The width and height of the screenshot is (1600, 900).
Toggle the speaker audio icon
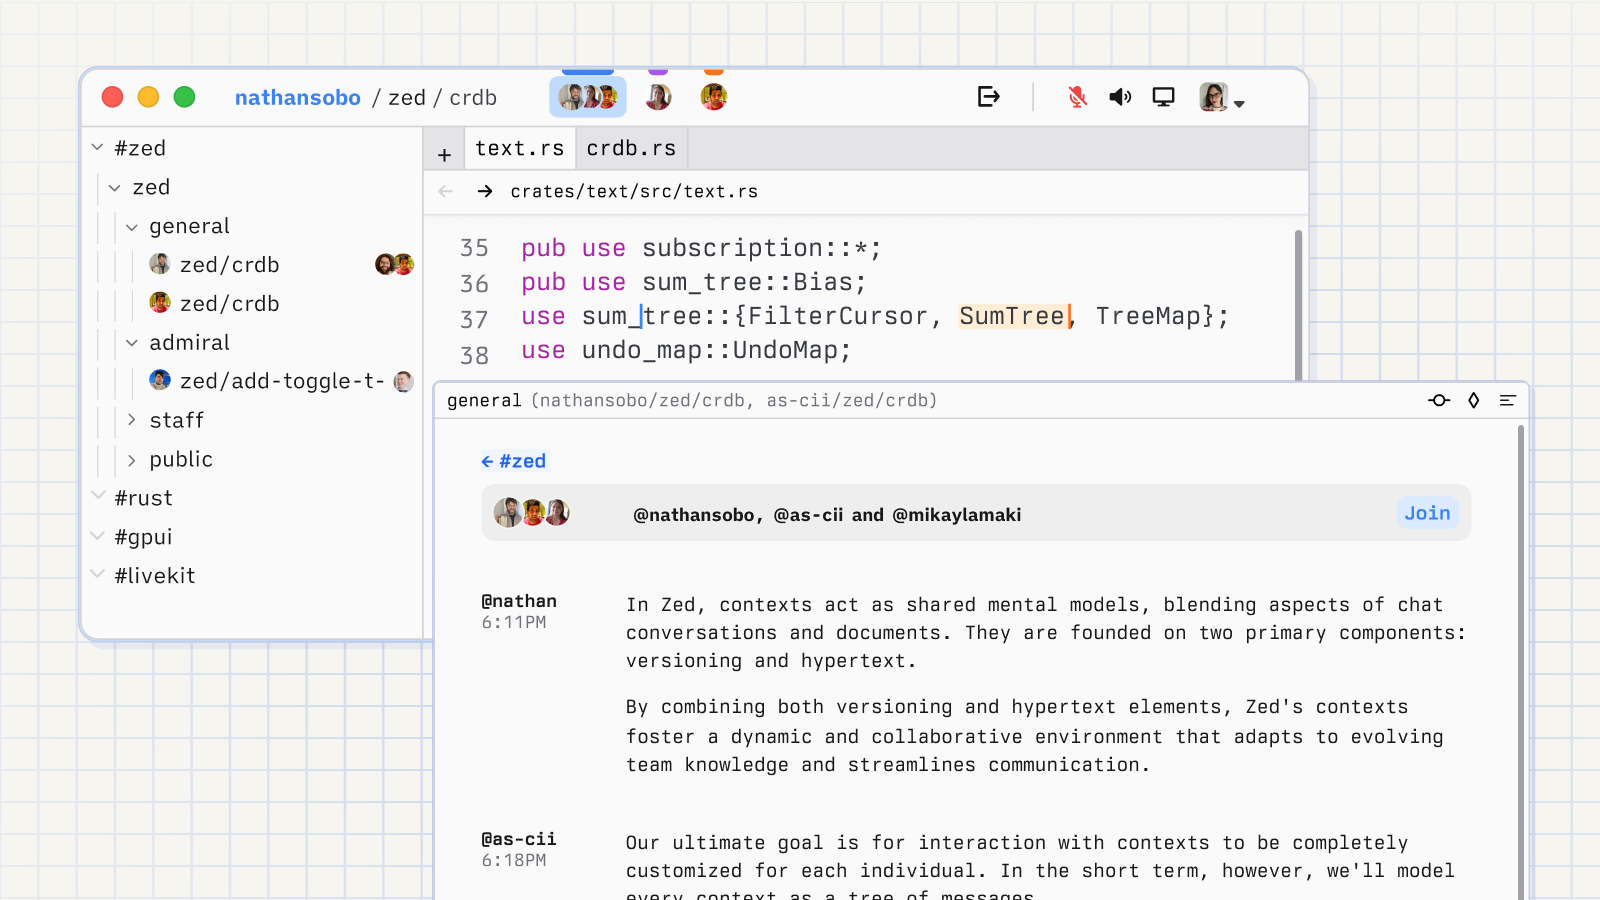point(1120,97)
